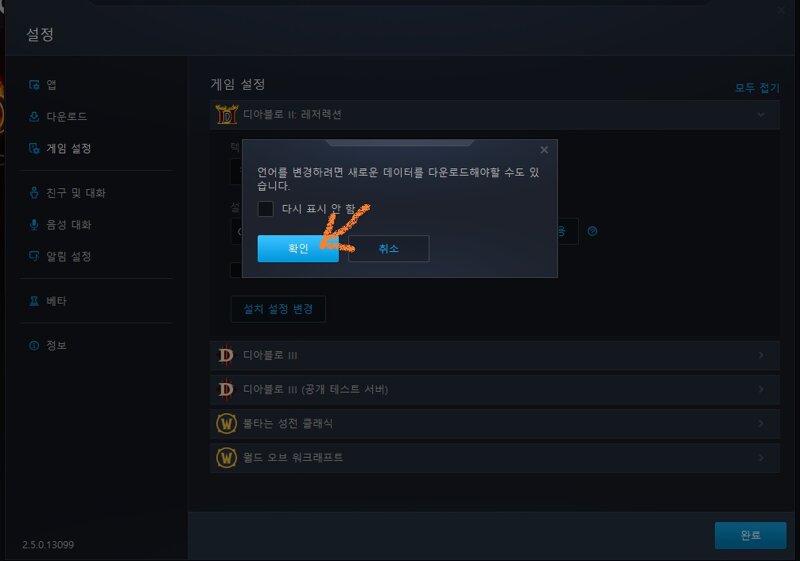This screenshot has height=561, width=800.
Task: Click the 음성 대화 microphone icon
Action: [34, 225]
